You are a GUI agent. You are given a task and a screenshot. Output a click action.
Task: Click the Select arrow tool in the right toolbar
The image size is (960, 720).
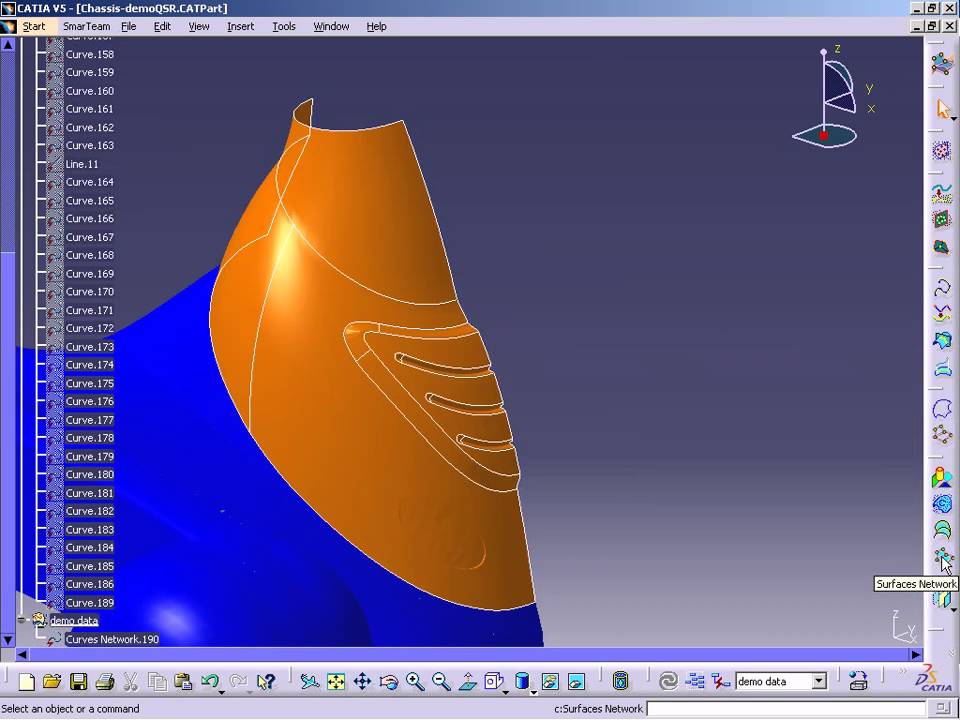(942, 110)
